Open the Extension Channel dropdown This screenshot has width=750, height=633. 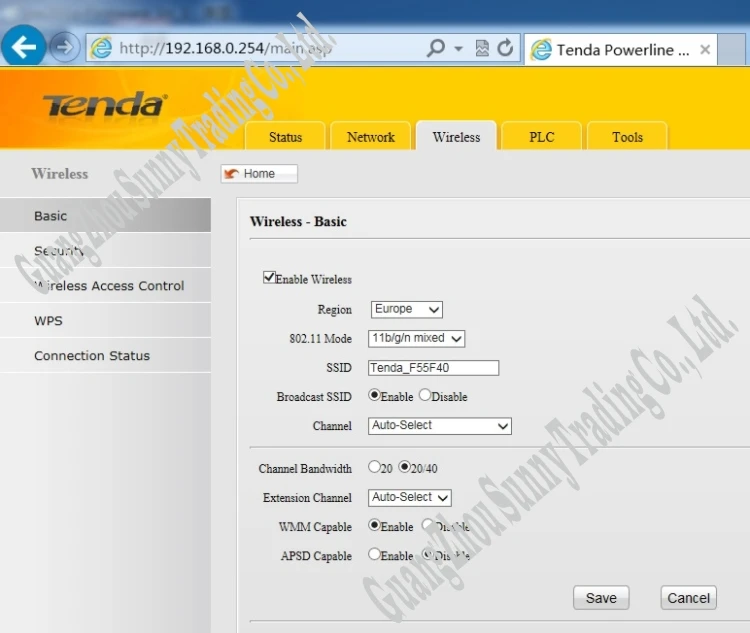[x=409, y=498]
